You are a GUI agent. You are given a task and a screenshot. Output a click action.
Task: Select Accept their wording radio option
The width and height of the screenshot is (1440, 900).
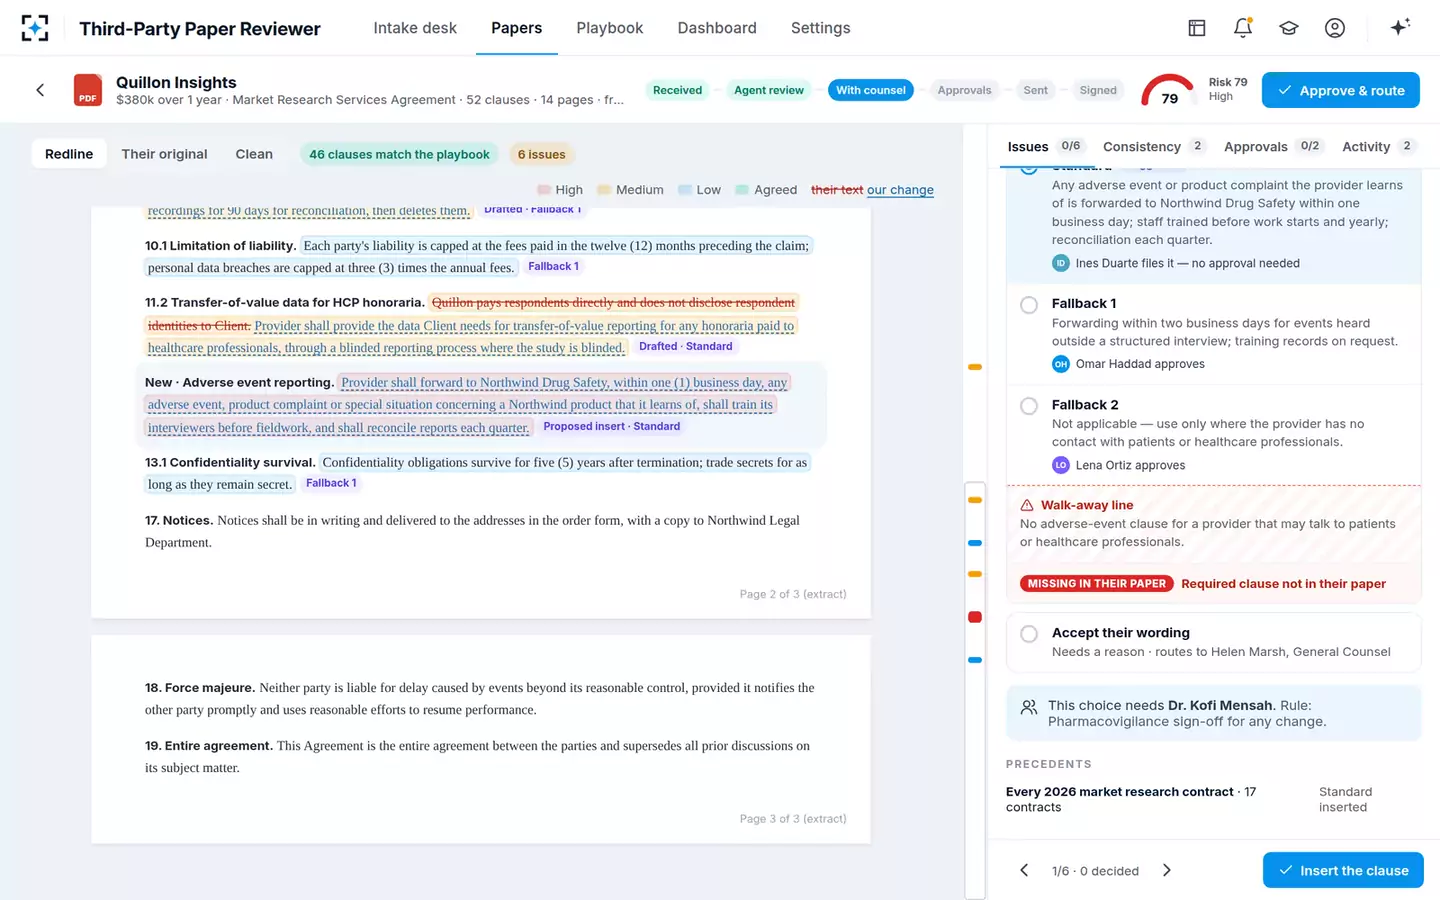(x=1029, y=634)
